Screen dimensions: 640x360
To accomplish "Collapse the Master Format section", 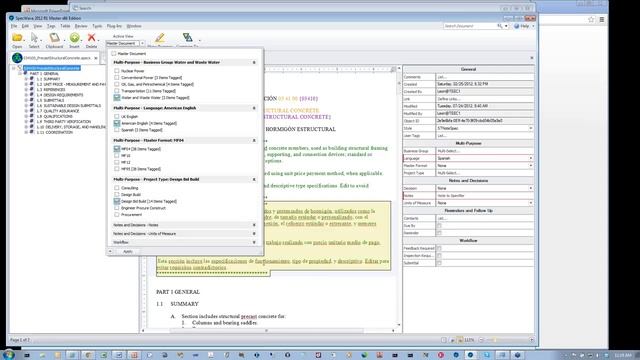I will coord(254,140).
